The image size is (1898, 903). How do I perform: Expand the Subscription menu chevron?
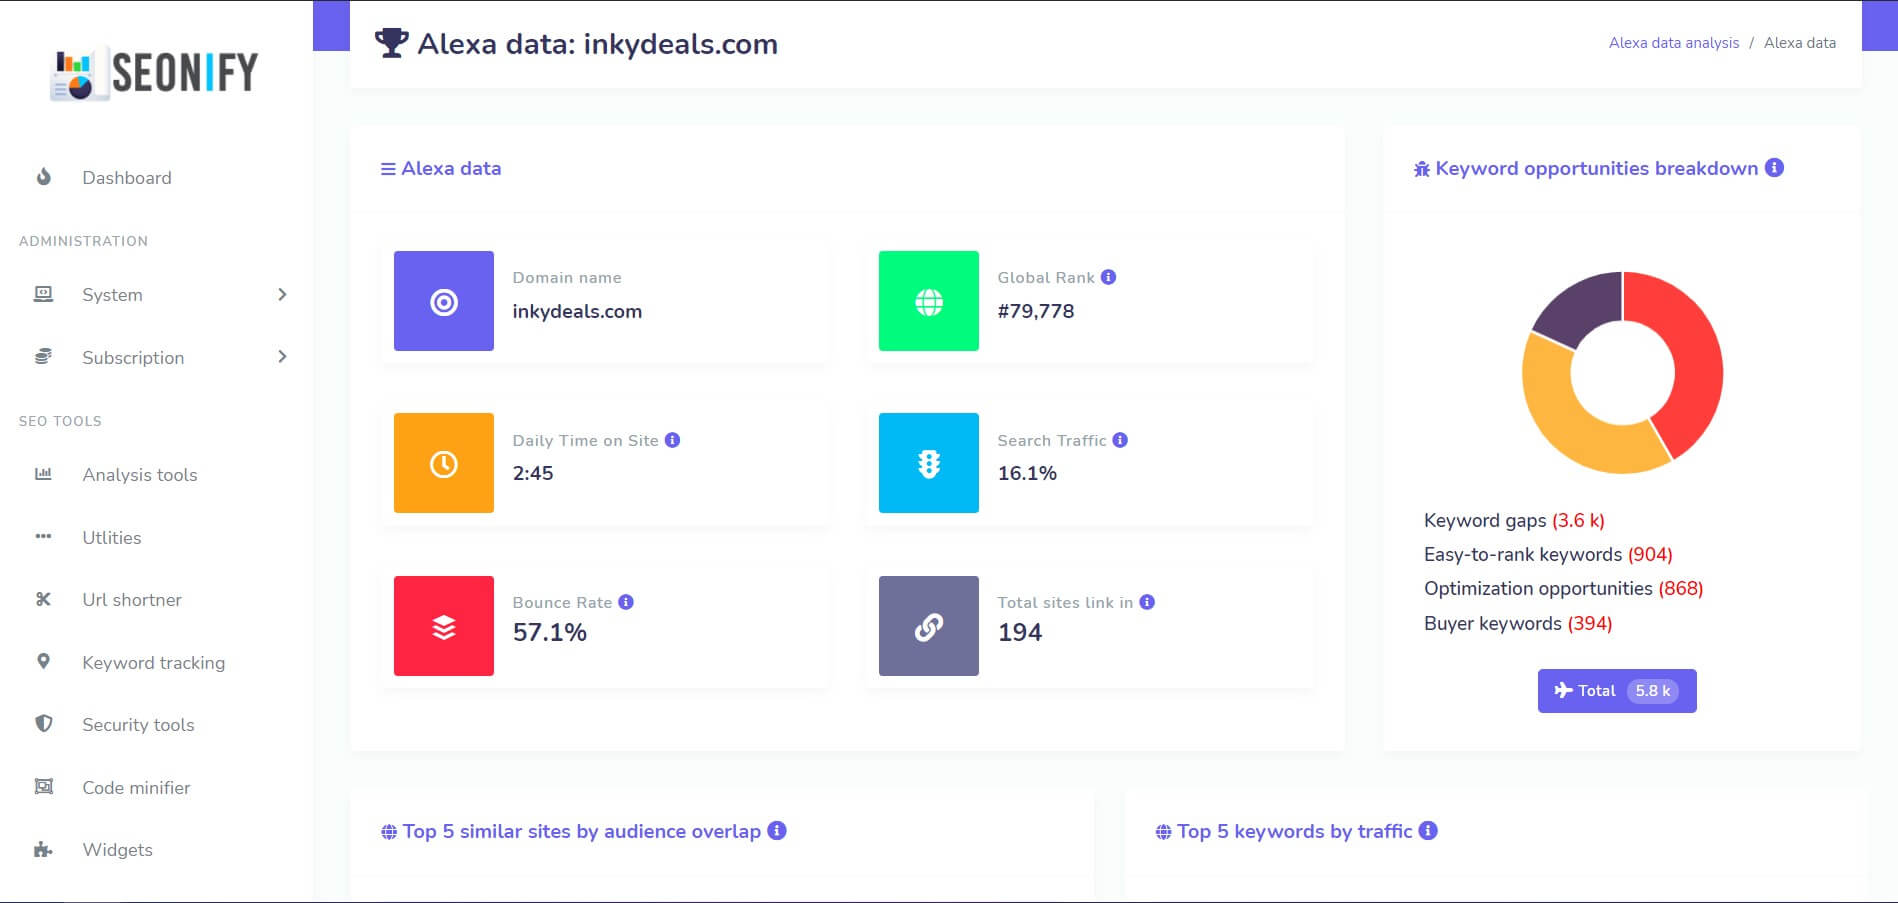point(282,357)
